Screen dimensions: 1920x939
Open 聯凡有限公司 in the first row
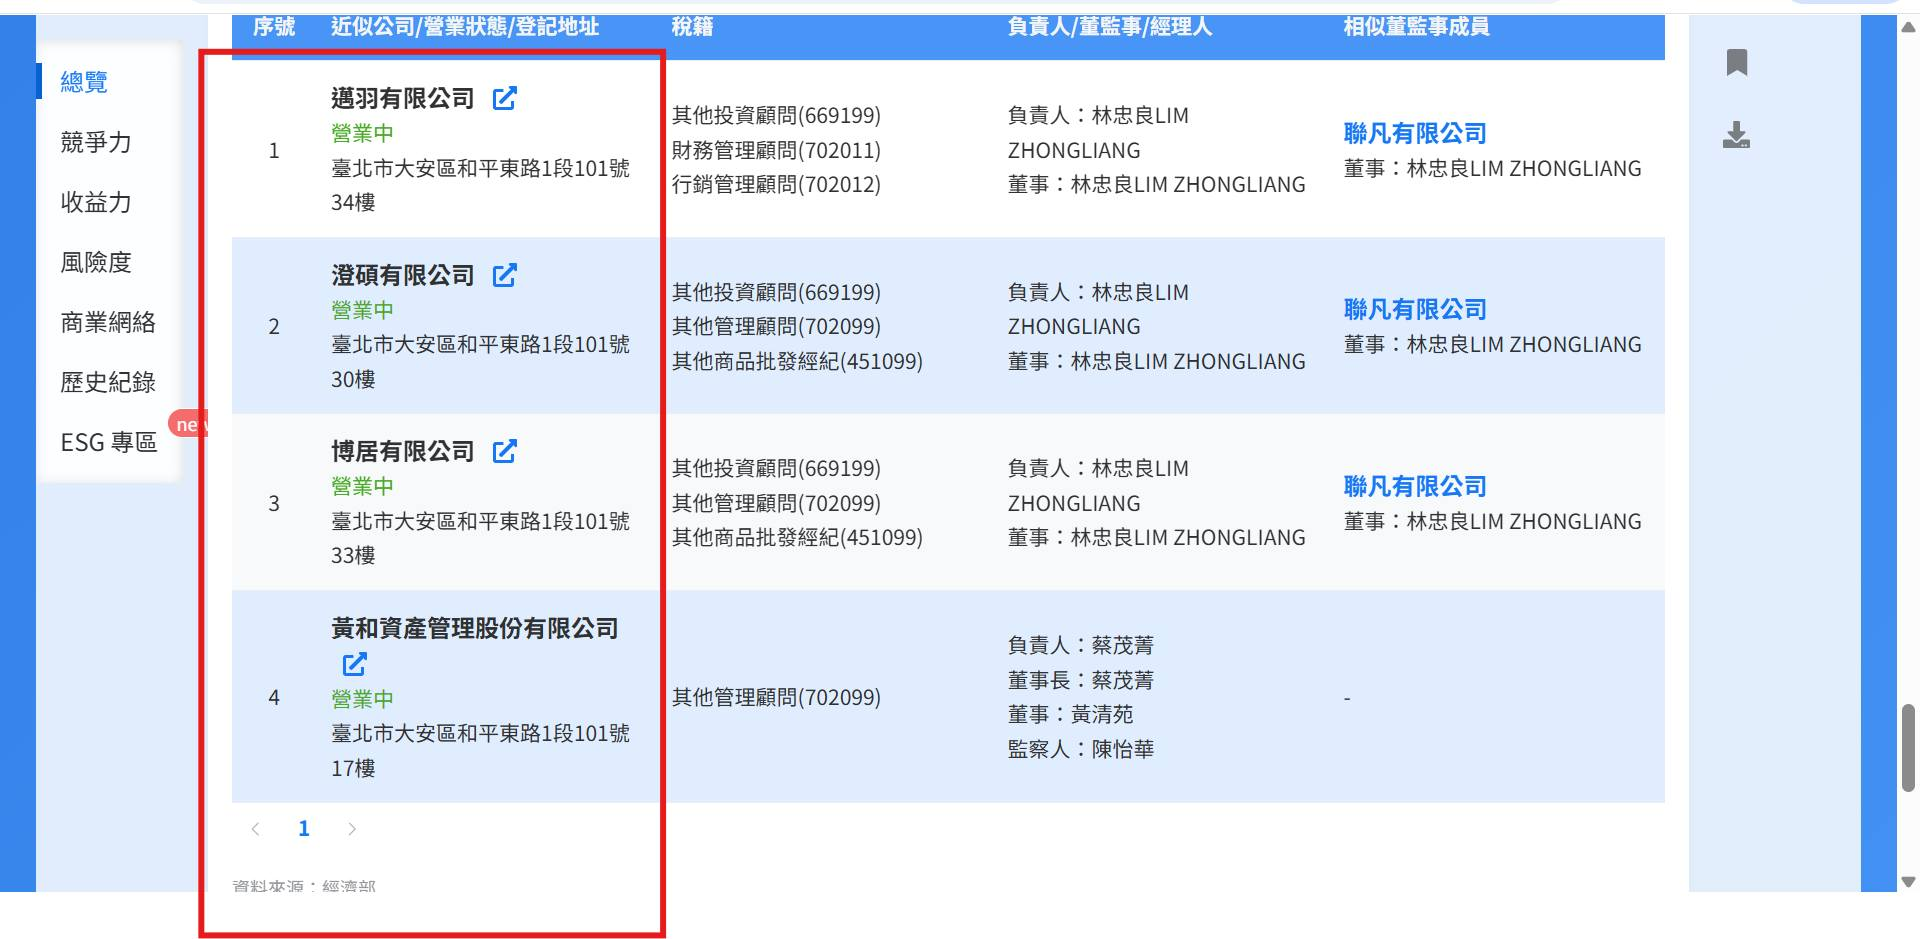(1414, 132)
